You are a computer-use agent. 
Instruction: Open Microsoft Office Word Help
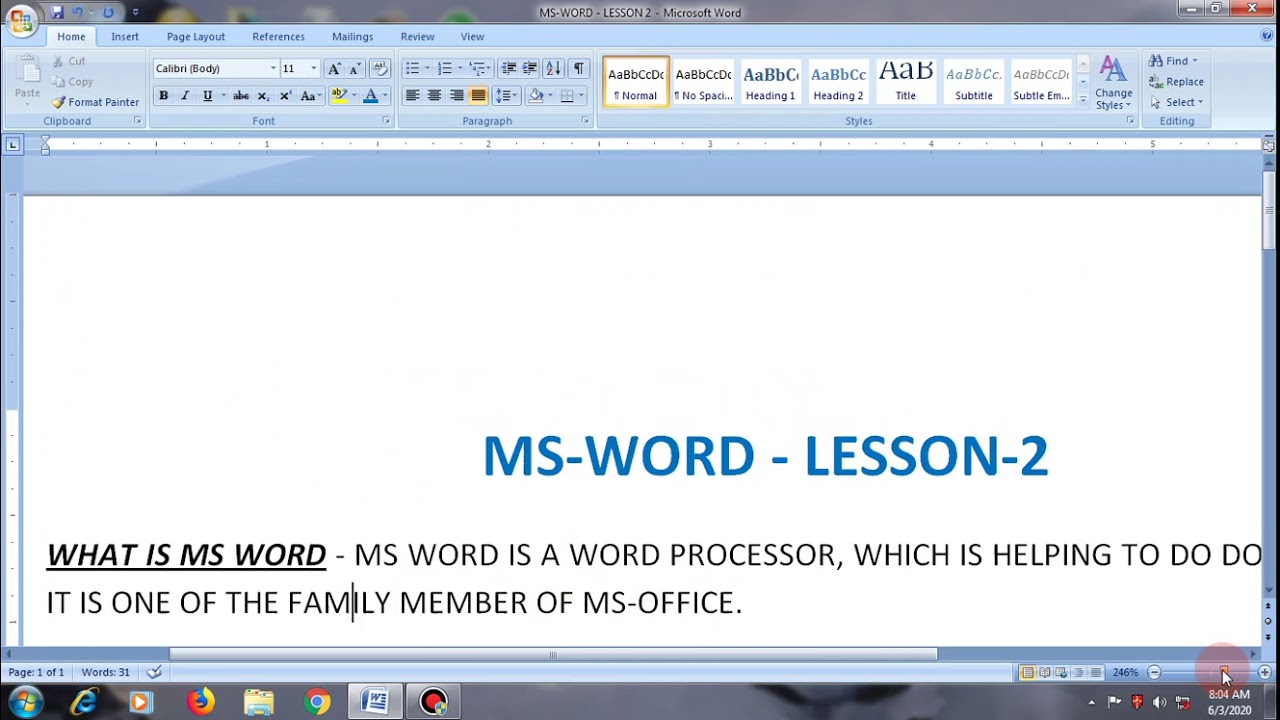[x=1267, y=36]
